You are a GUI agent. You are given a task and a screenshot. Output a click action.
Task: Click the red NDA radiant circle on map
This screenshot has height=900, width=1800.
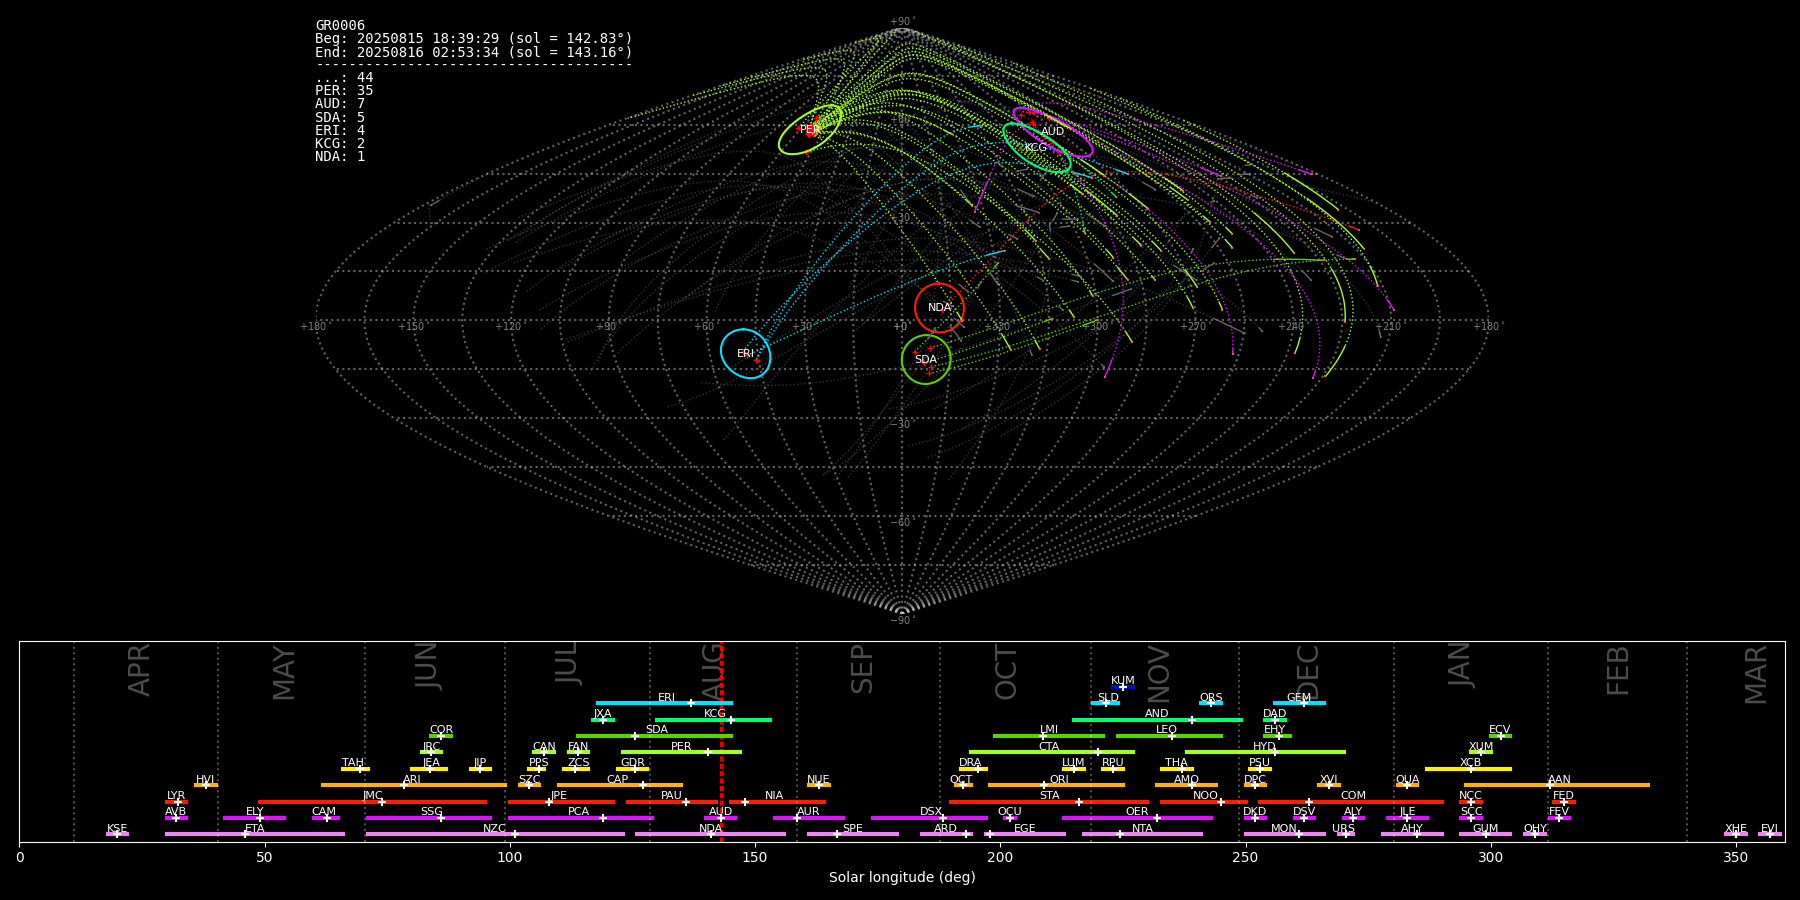[939, 308]
